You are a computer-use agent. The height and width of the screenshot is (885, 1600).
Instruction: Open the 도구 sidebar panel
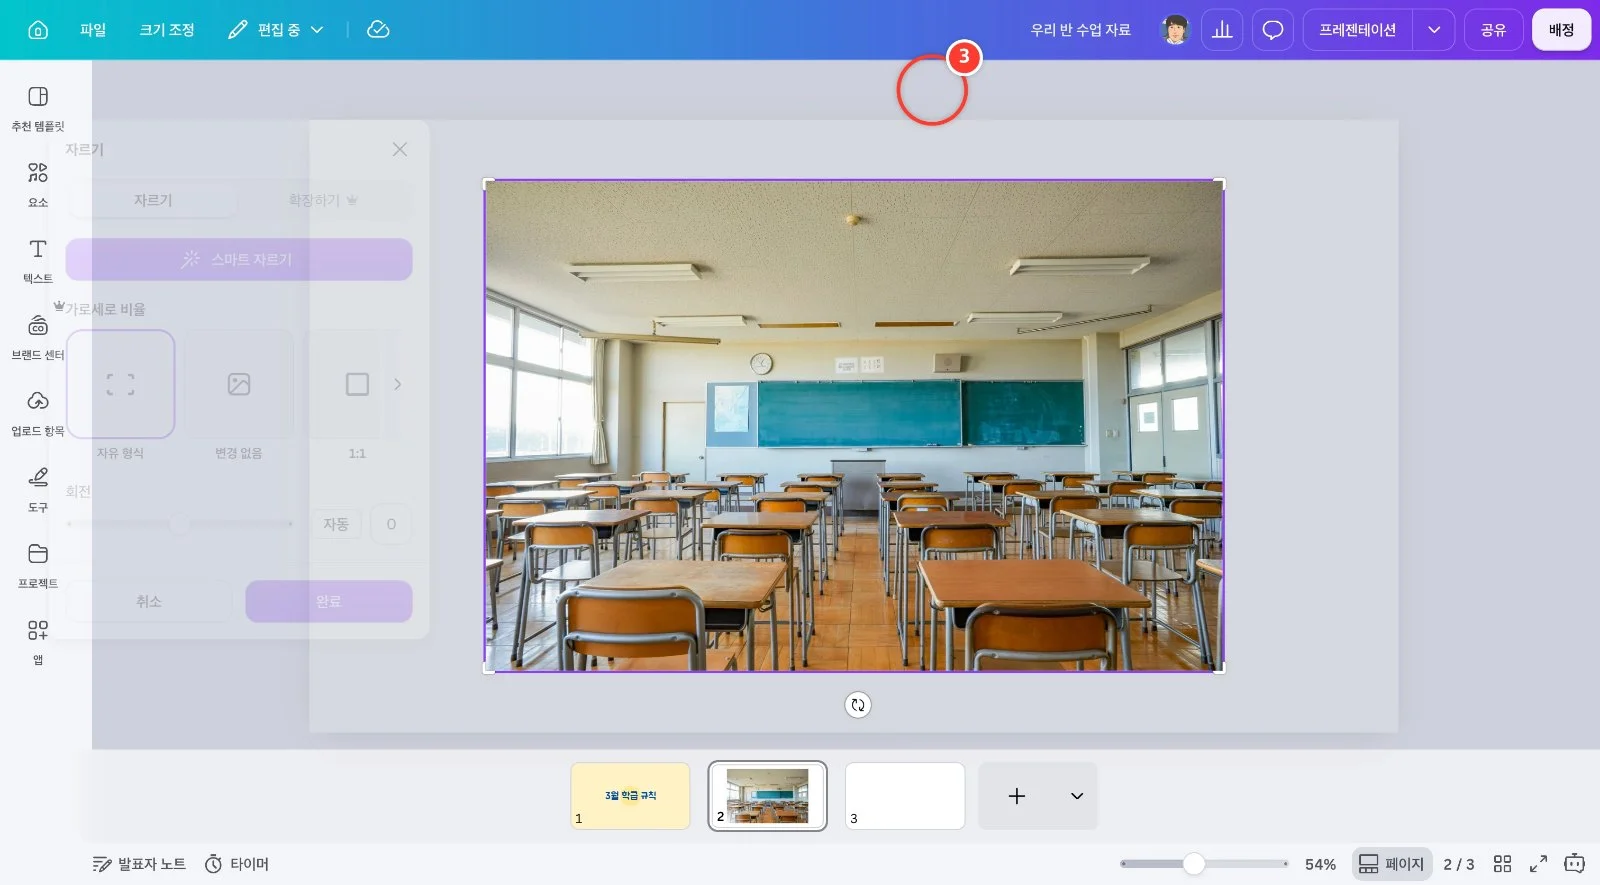click(x=38, y=490)
